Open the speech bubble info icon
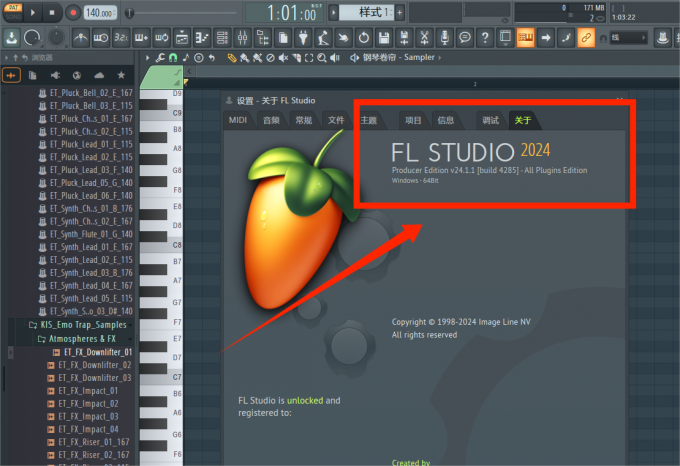Screen dimensions: 680x466 click(465, 38)
